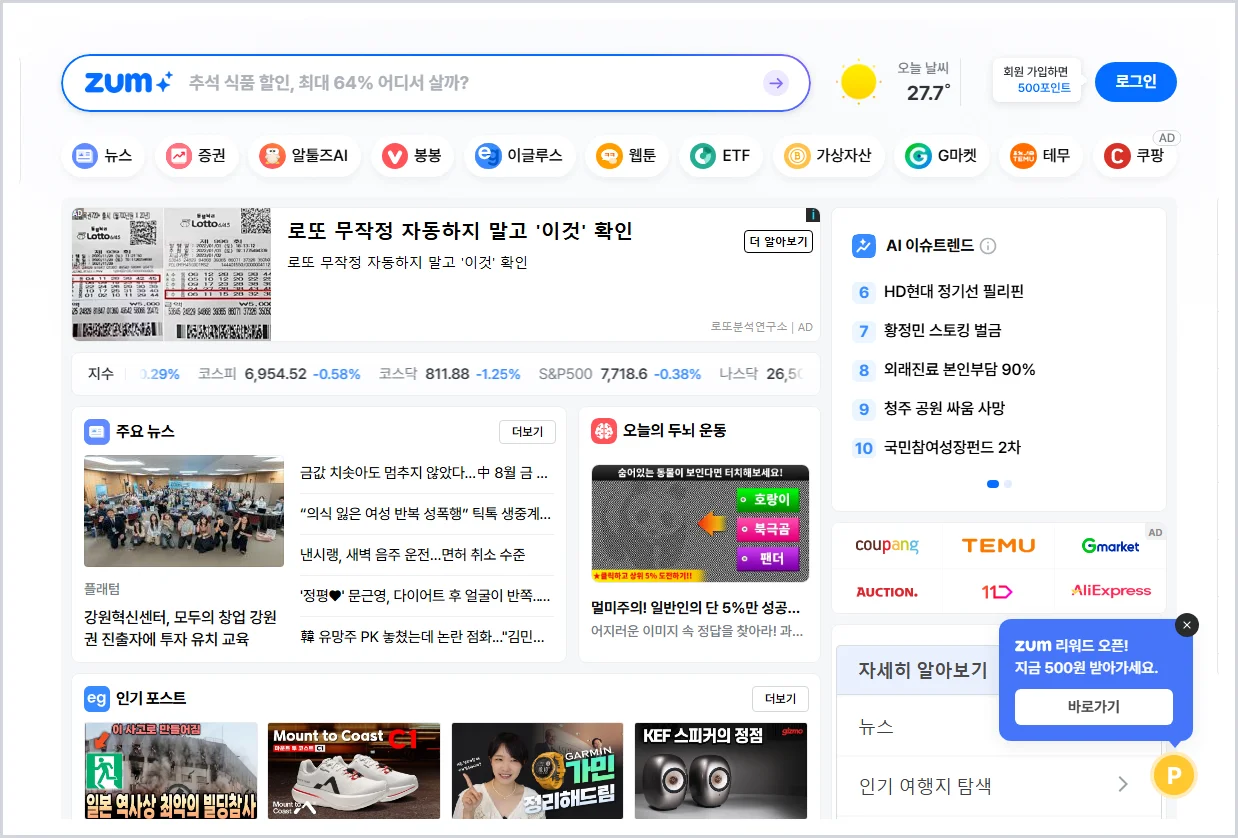Open the AUCTION logo link
The width and height of the screenshot is (1238, 838).
(x=887, y=592)
